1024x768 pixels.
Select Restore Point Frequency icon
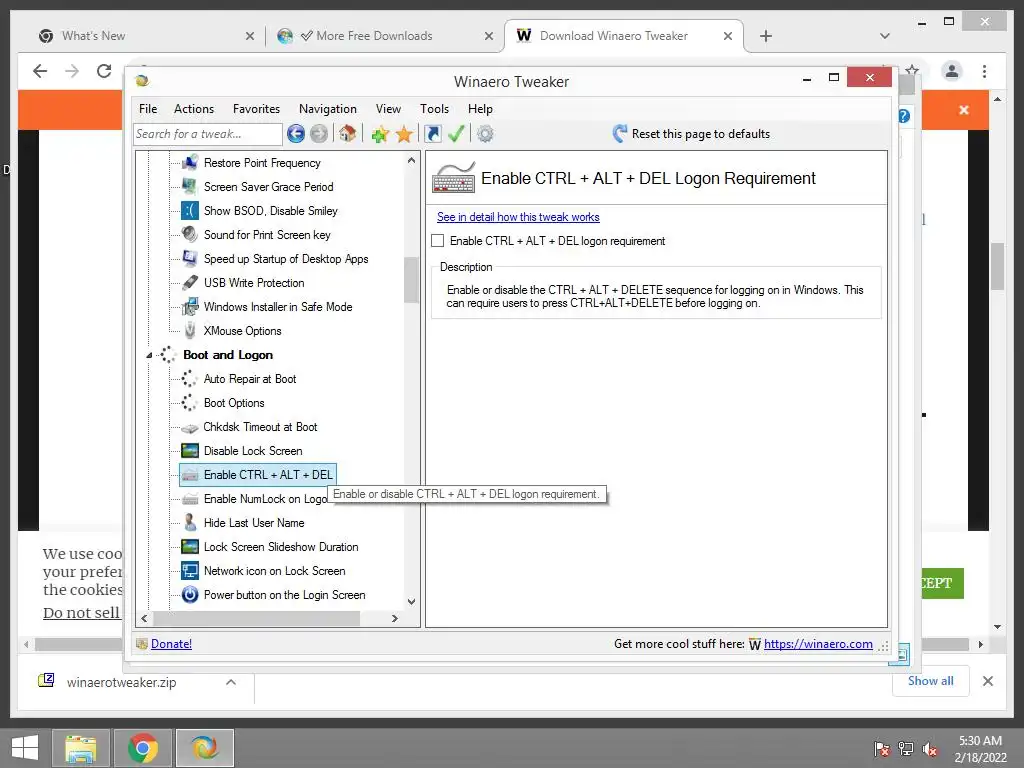tap(190, 163)
